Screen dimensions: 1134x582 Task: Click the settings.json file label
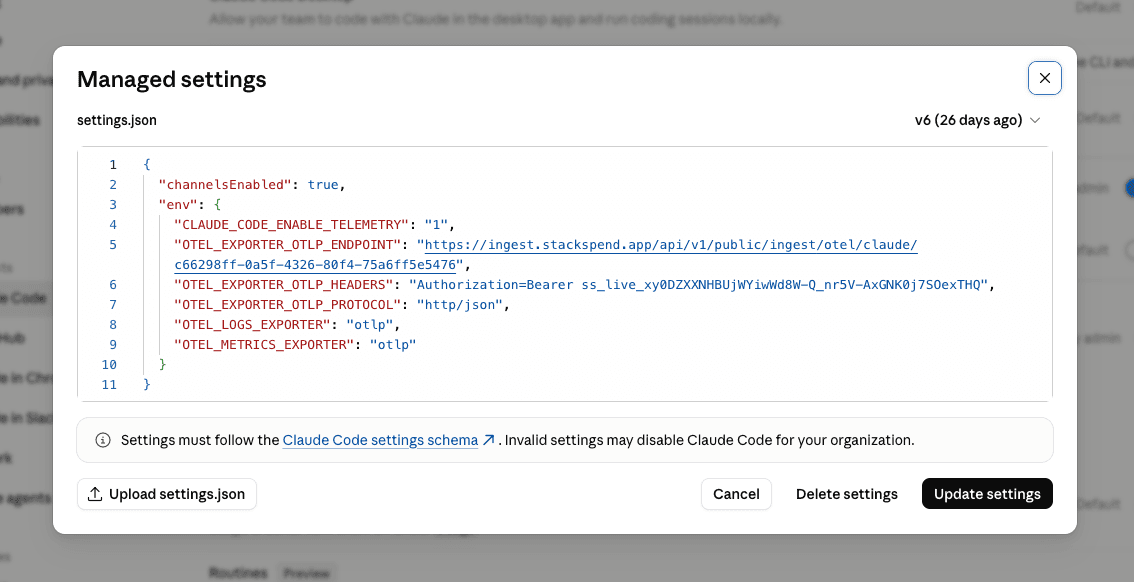pos(117,120)
